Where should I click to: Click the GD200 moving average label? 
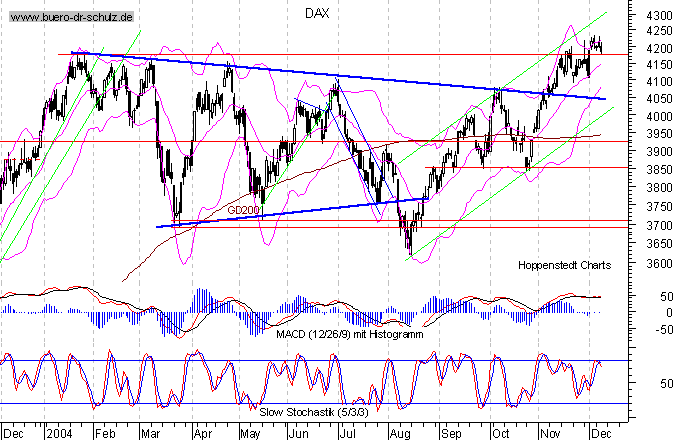click(x=244, y=211)
